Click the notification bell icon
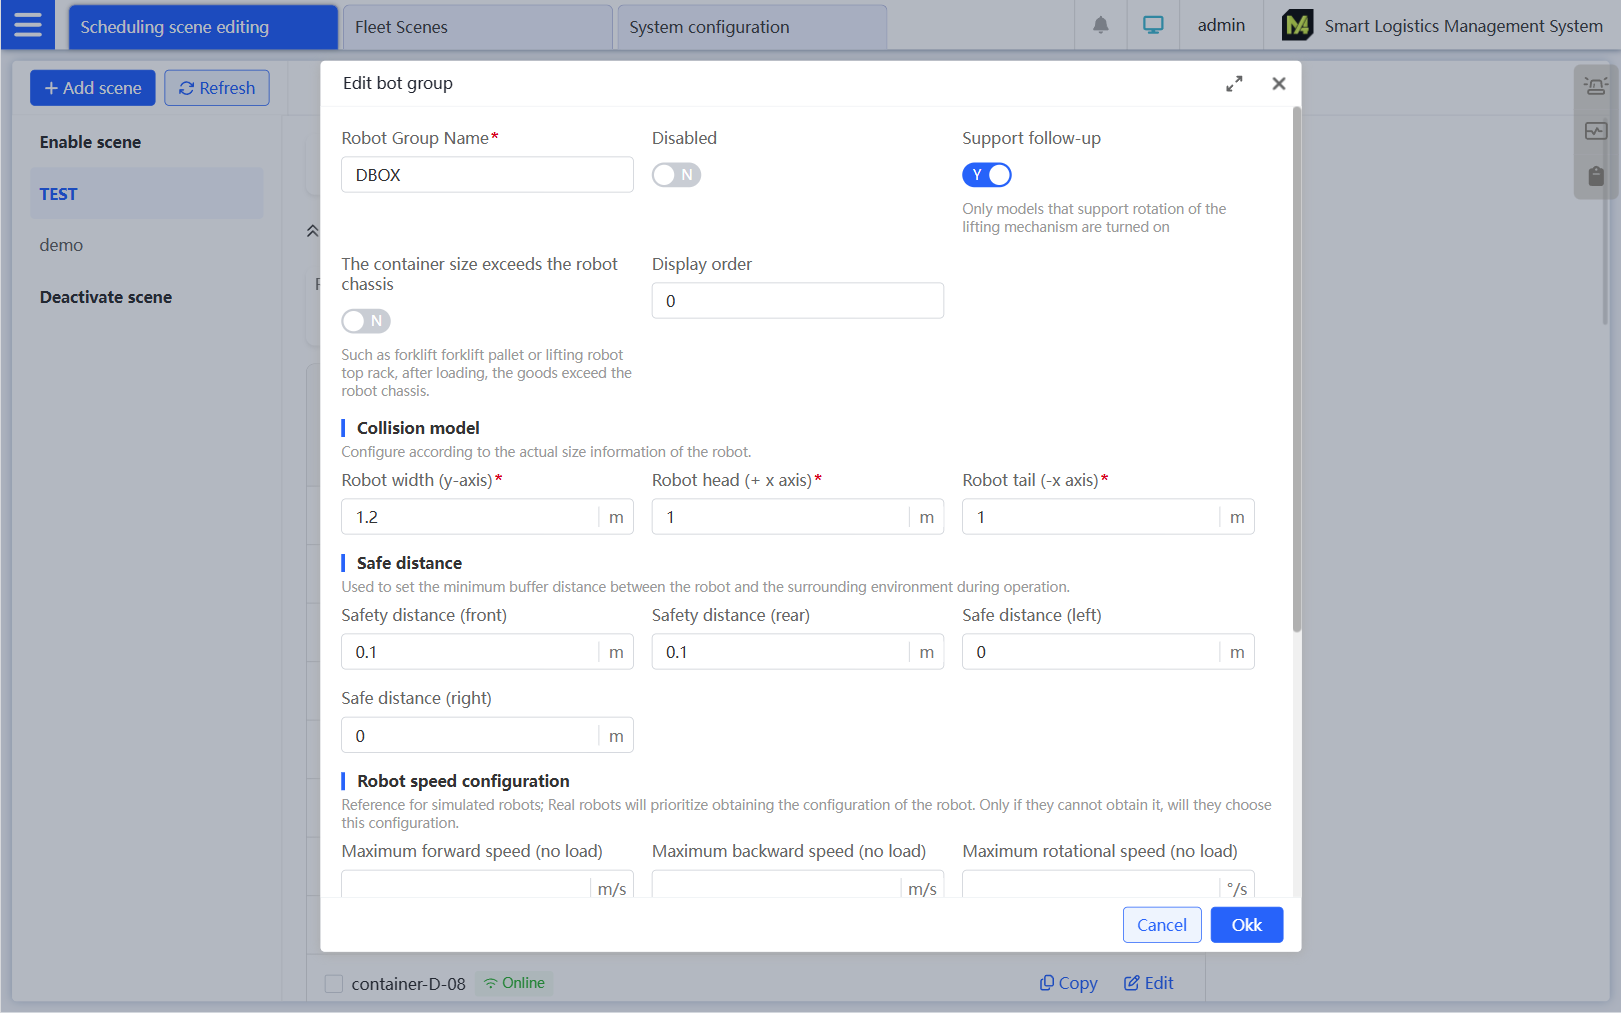The image size is (1621, 1013). tap(1100, 25)
